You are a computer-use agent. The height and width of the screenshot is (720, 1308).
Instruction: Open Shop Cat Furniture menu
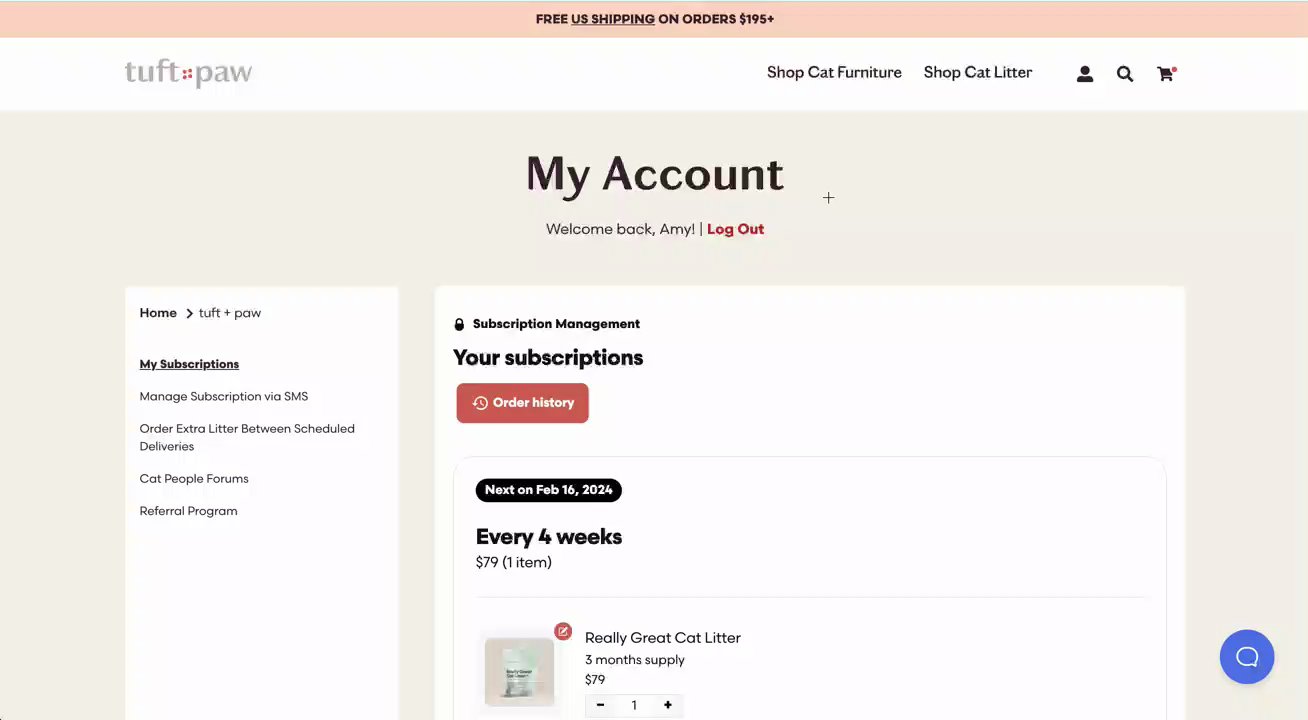coord(834,72)
